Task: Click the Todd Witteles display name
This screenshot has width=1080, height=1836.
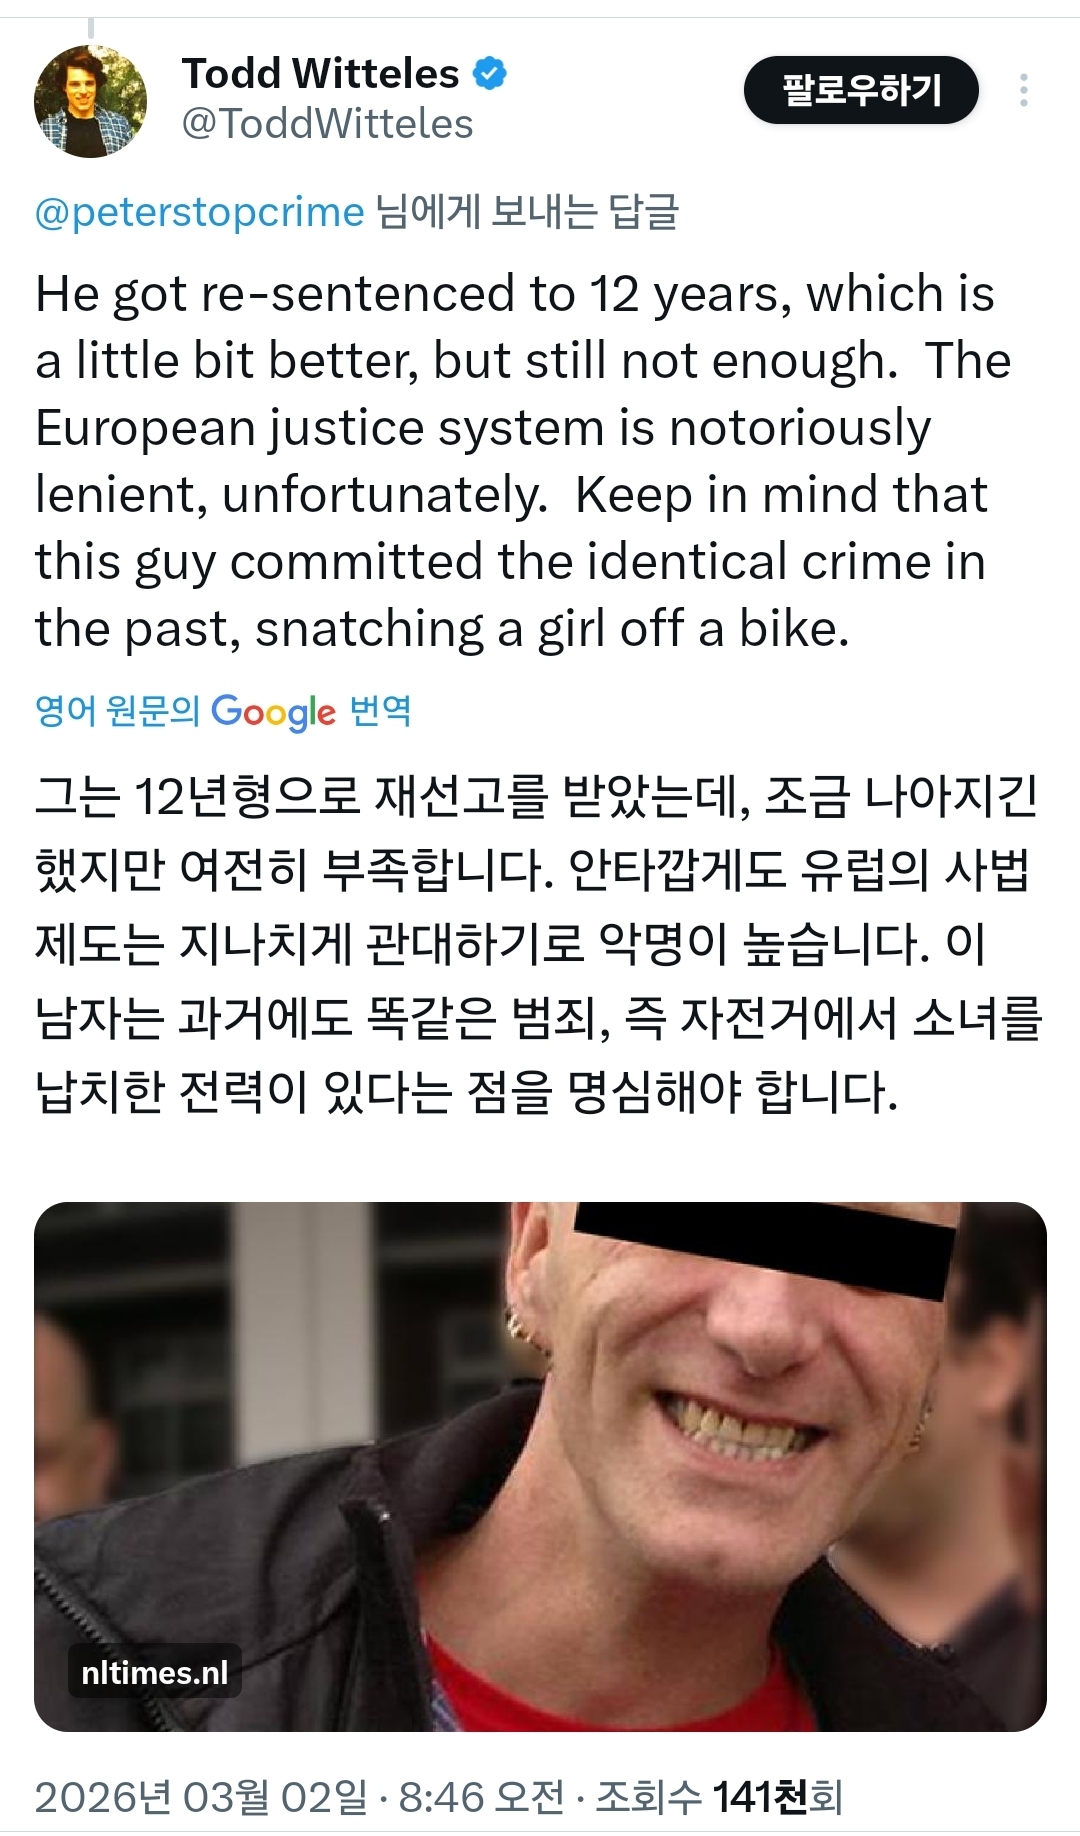Action: [321, 73]
